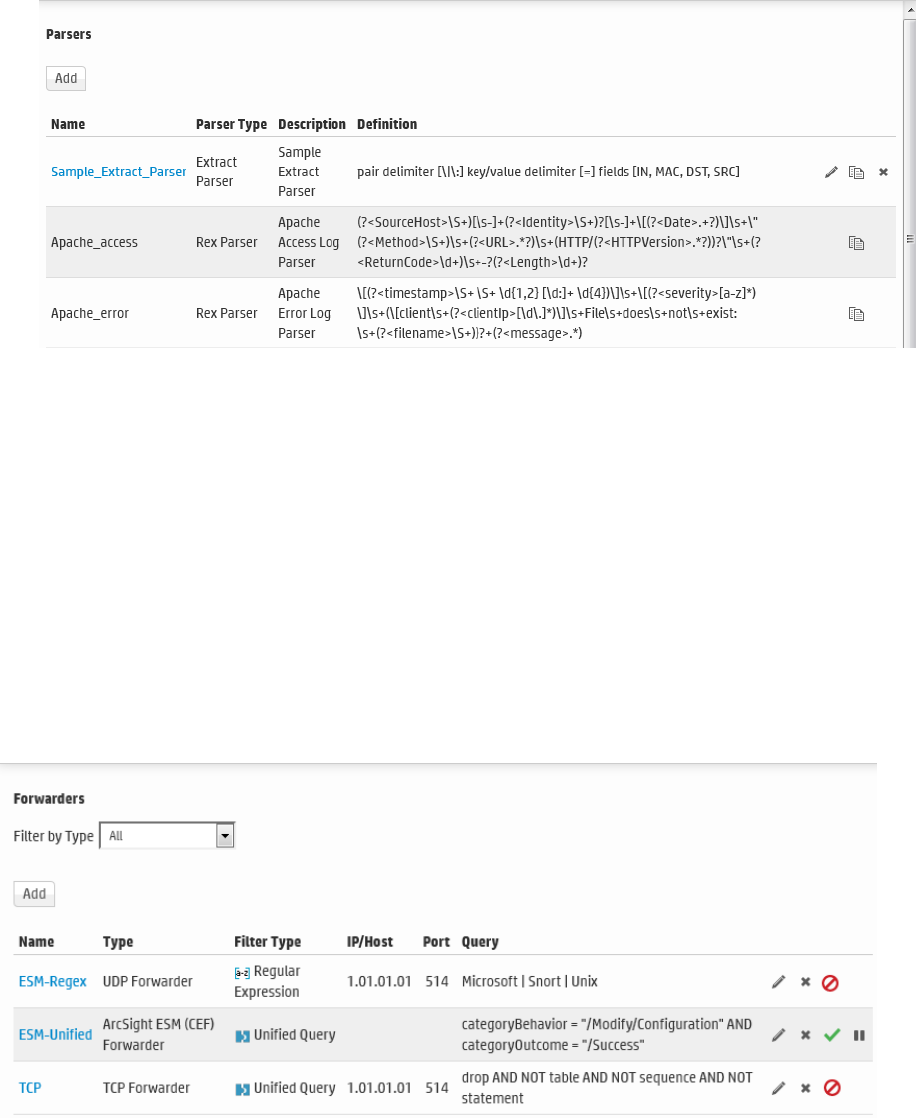Edit the TCP forwarder pencil icon
Image resolution: width=916 pixels, height=1118 pixels.
779,1088
